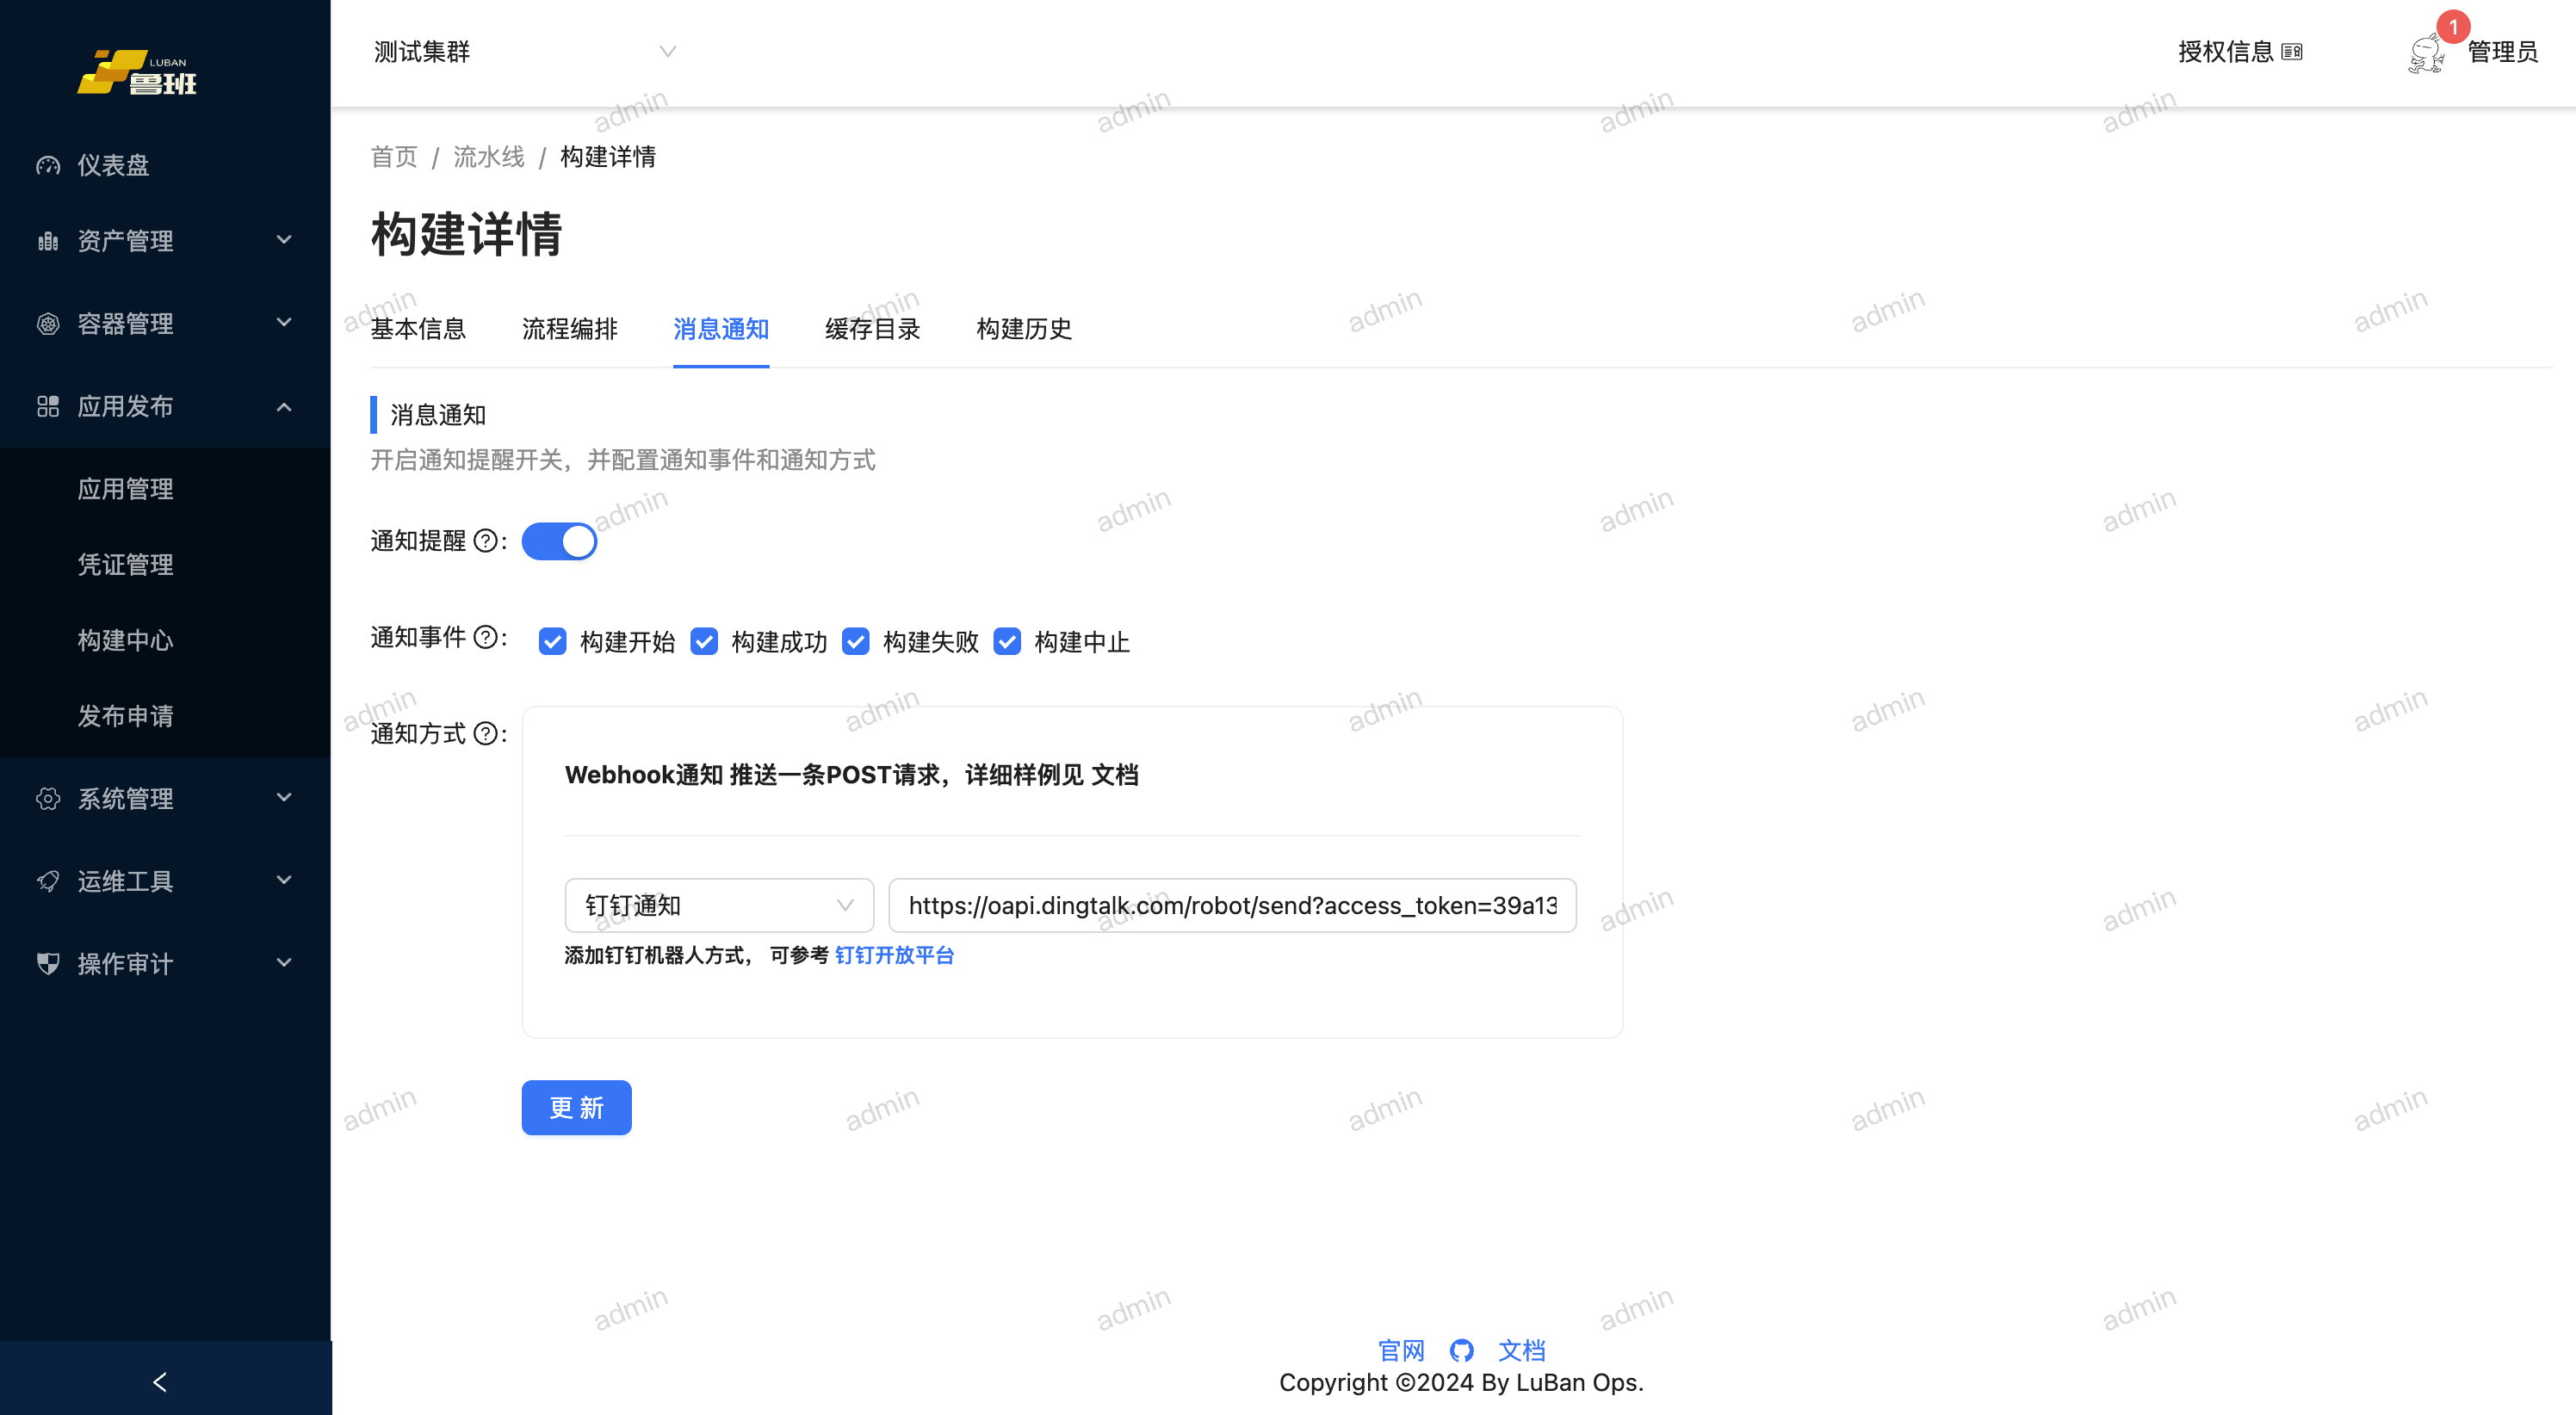Click the help icon beside 通知方式
Viewport: 2576px width, 1415px height.
[485, 734]
